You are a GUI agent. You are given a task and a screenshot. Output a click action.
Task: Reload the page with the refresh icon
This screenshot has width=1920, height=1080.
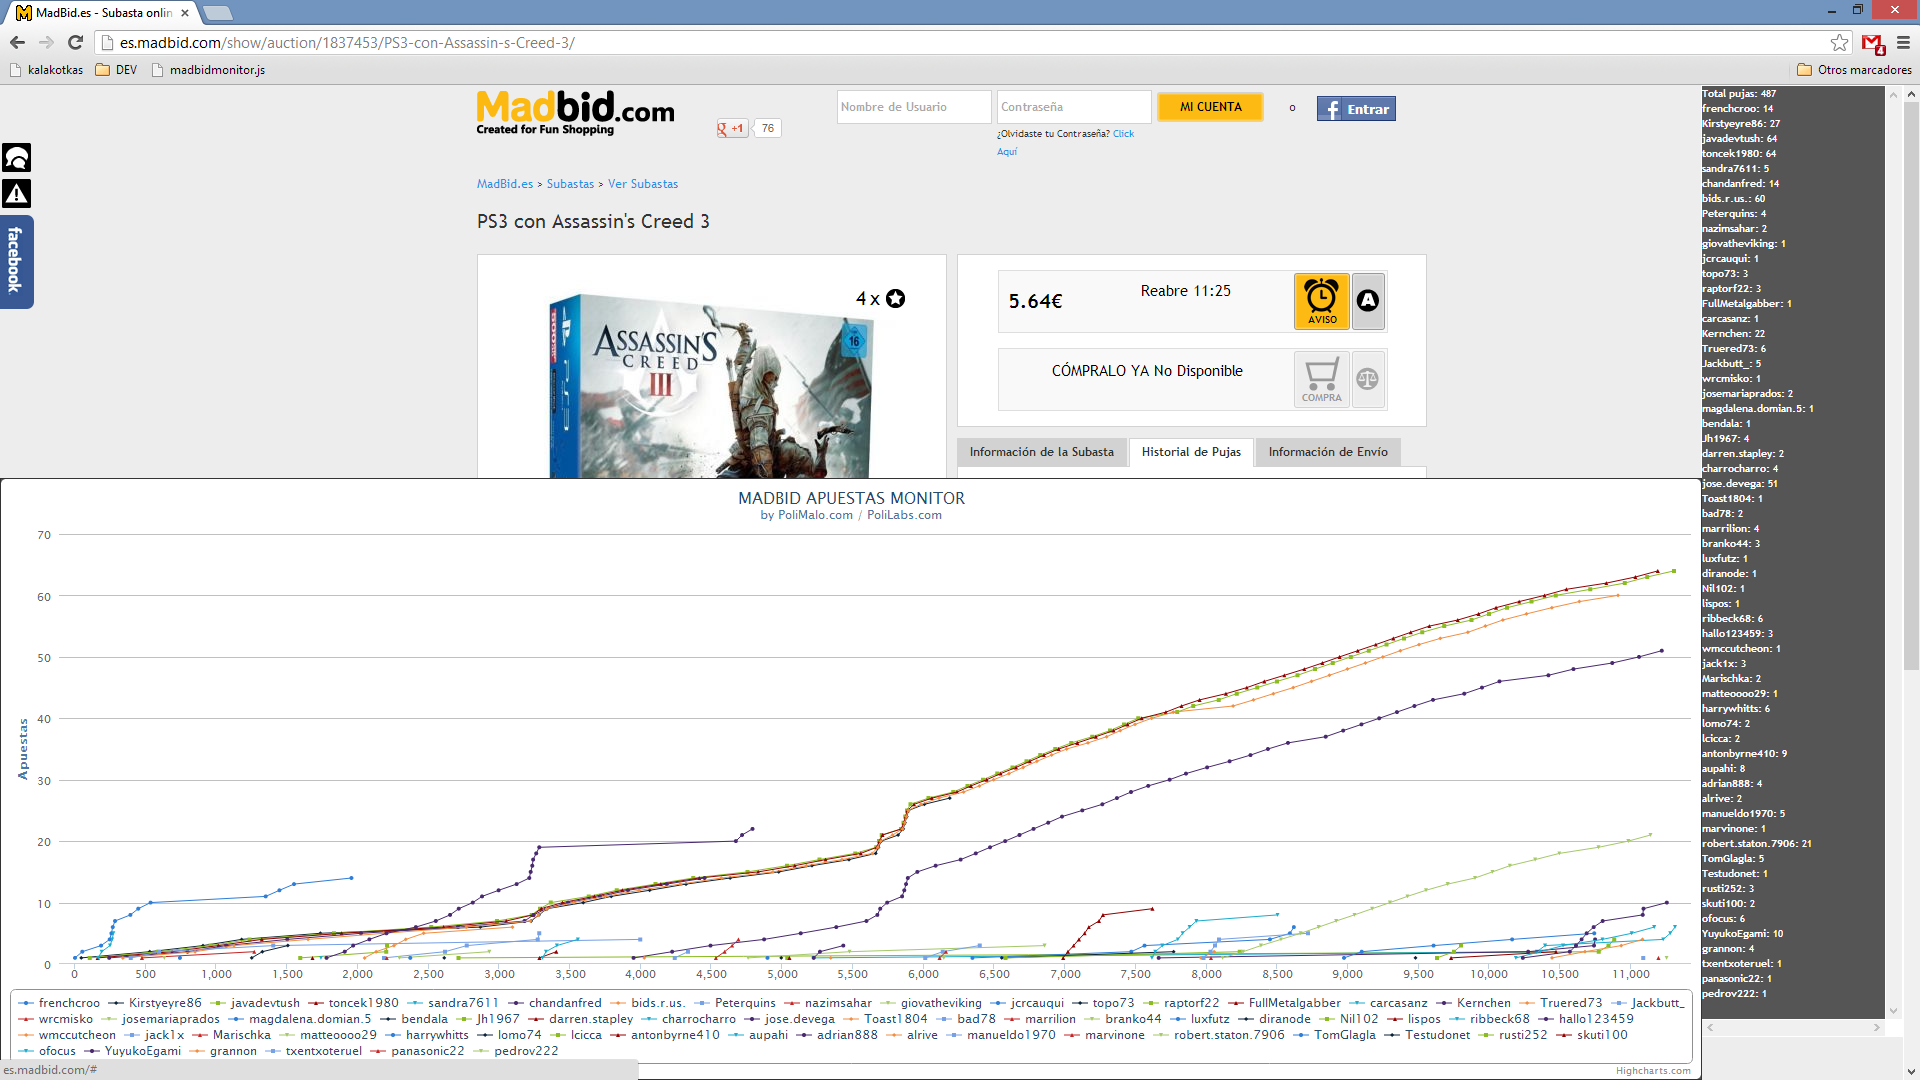point(75,42)
